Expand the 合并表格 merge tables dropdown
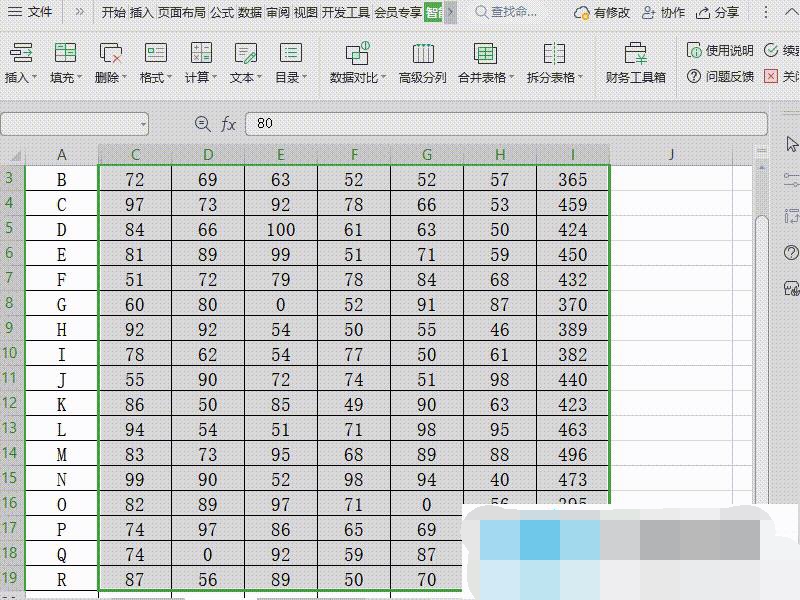This screenshot has height=600, width=800. click(485, 77)
